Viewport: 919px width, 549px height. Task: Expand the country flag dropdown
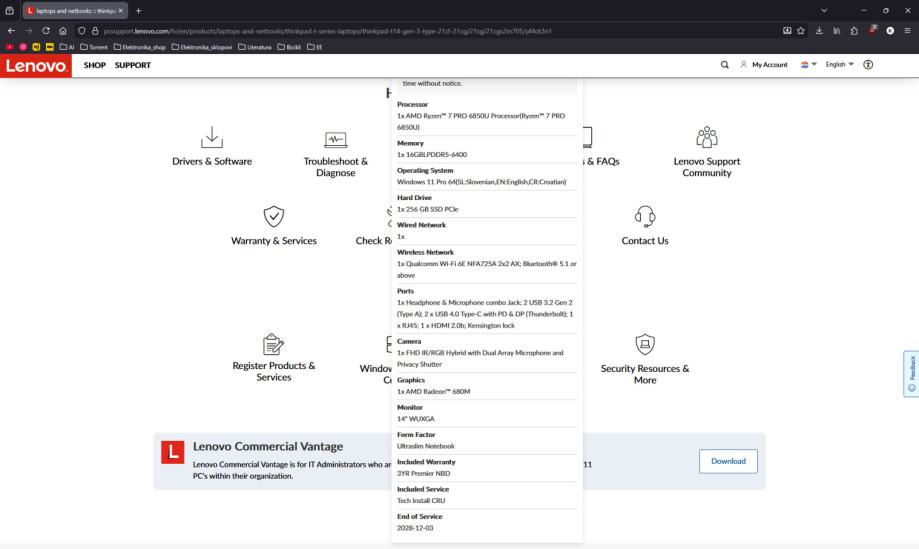[808, 65]
